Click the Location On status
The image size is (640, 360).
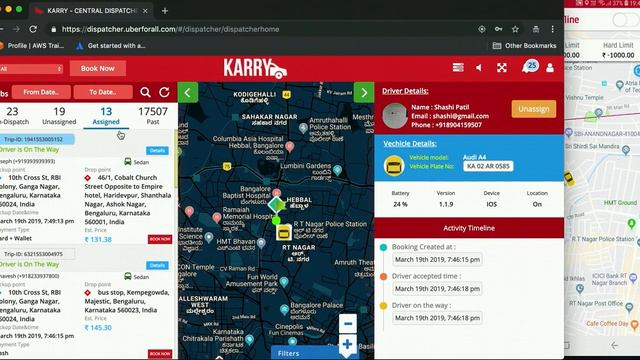click(x=537, y=199)
